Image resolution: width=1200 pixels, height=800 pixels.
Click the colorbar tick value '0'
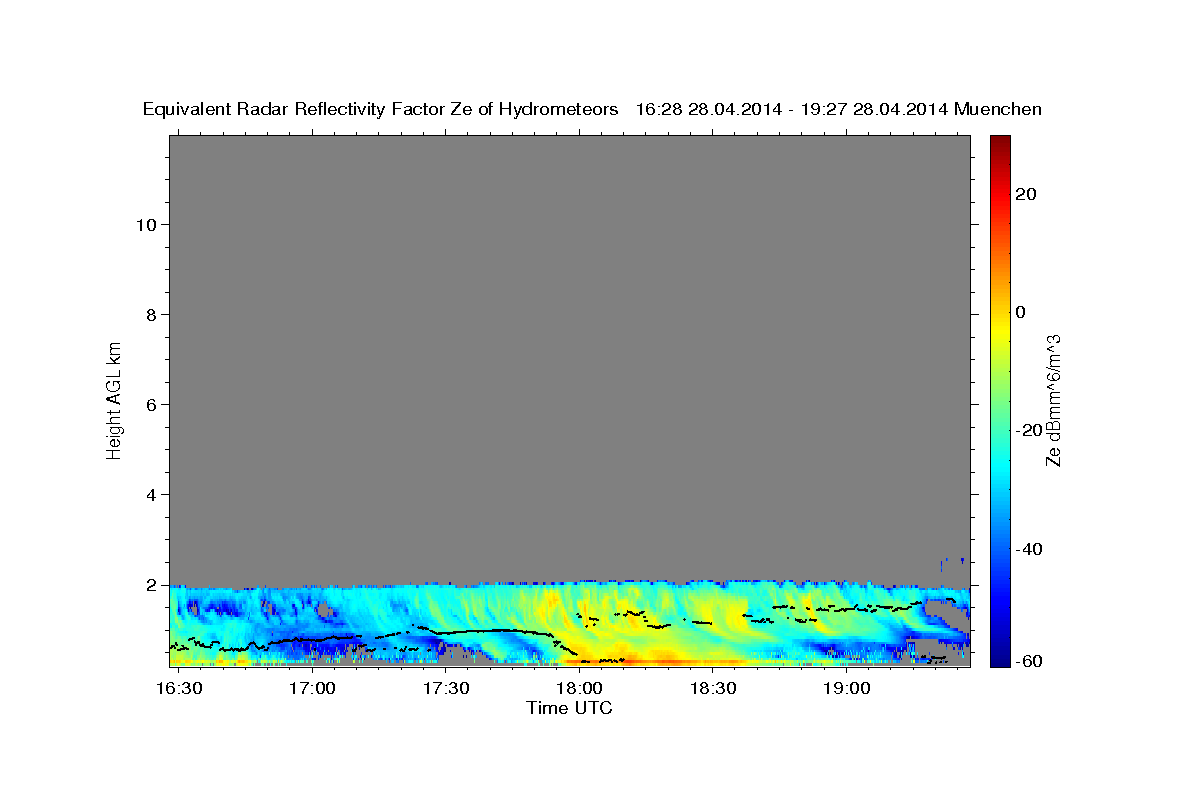pos(1021,312)
